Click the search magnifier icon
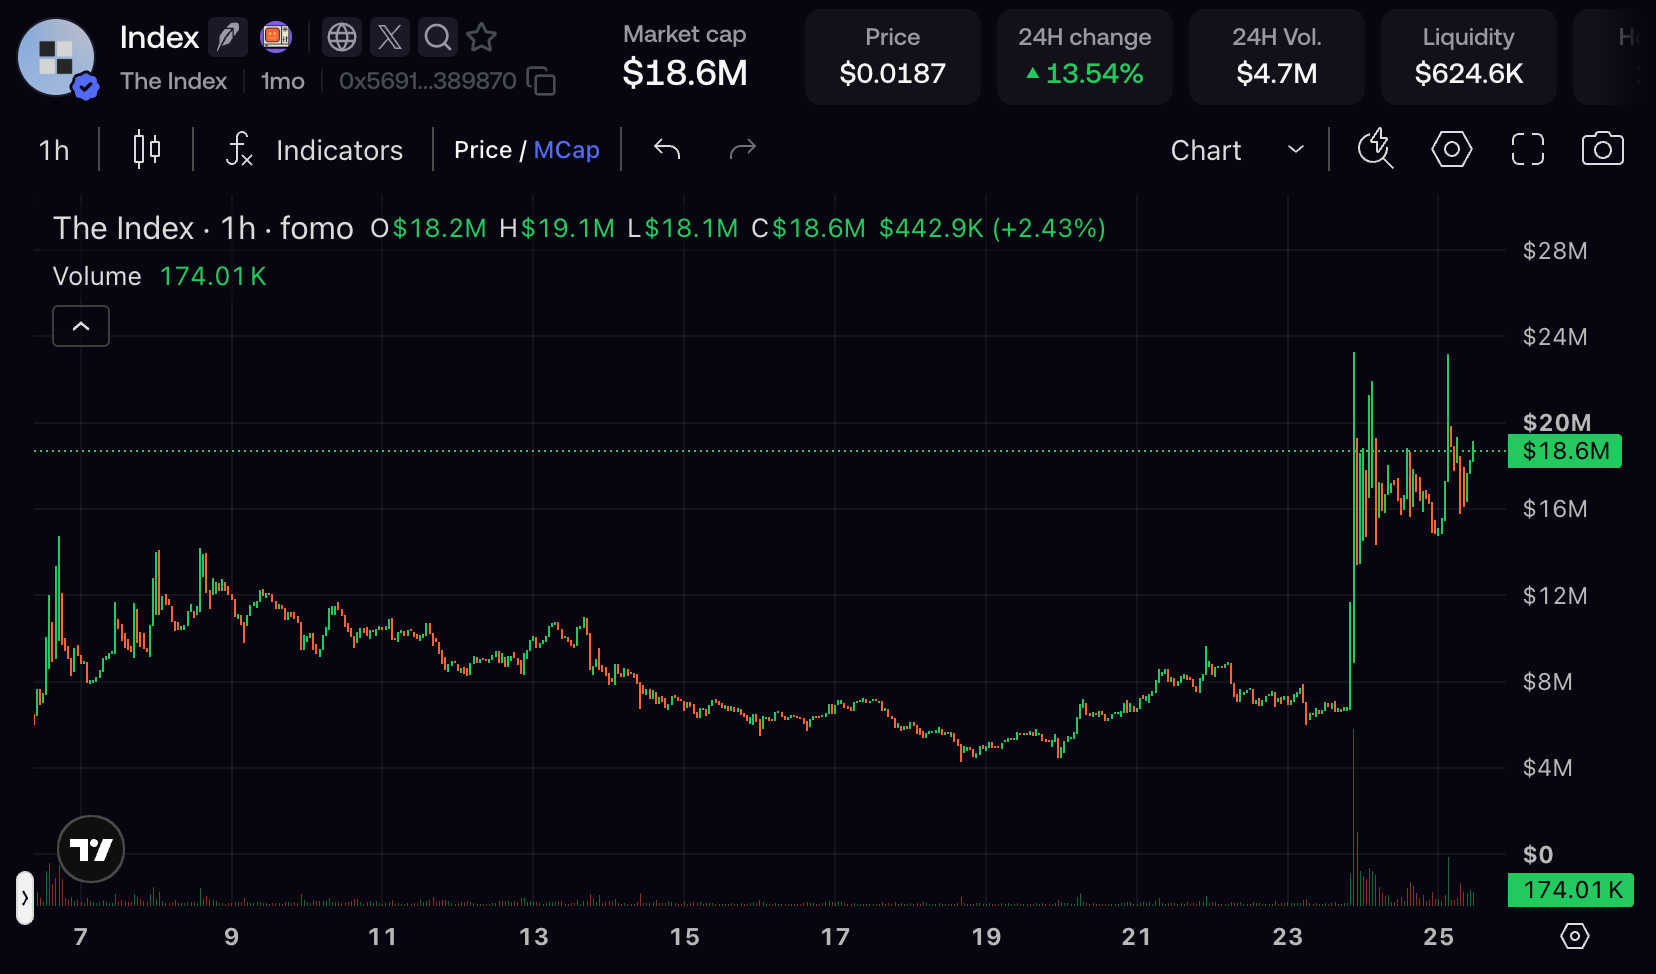Viewport: 1656px width, 974px height. [438, 38]
